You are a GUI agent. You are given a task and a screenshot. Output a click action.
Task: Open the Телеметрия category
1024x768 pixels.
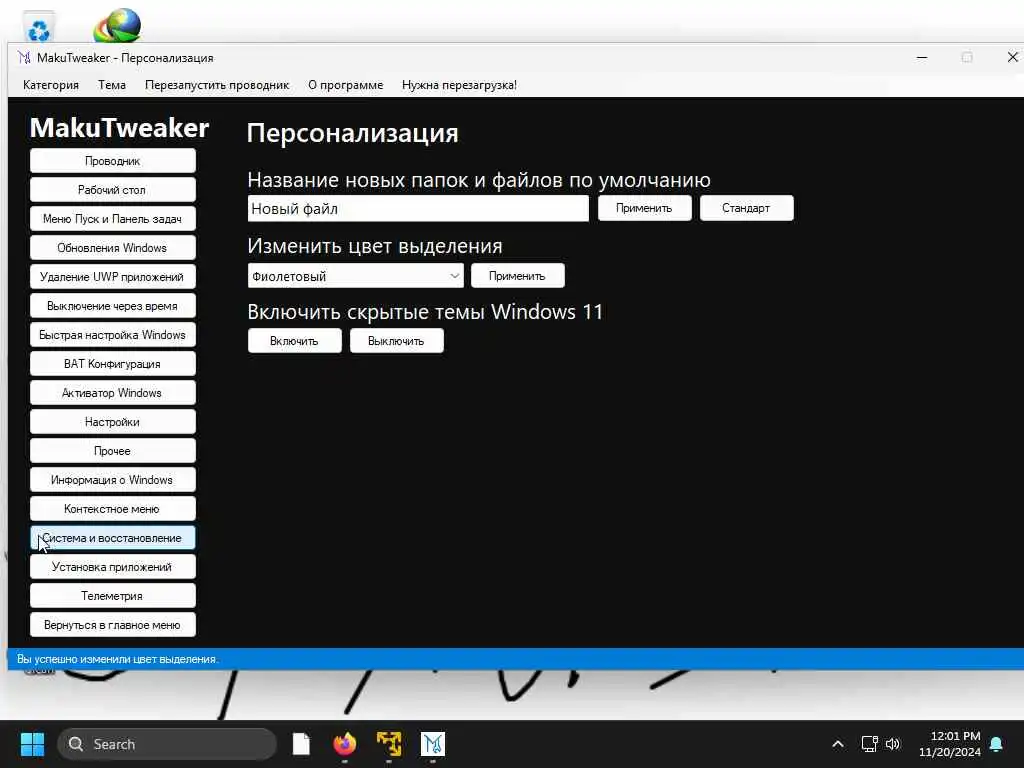point(112,596)
